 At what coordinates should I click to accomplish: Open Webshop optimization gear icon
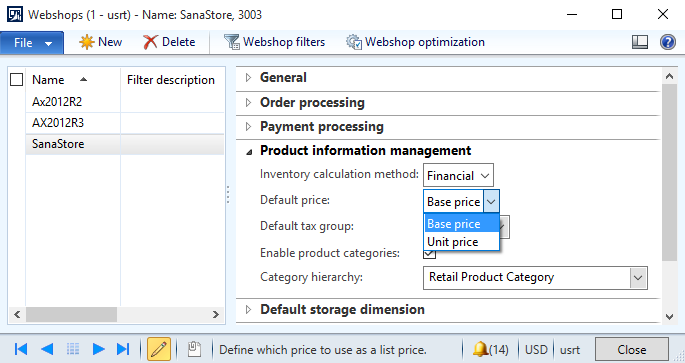(x=354, y=42)
